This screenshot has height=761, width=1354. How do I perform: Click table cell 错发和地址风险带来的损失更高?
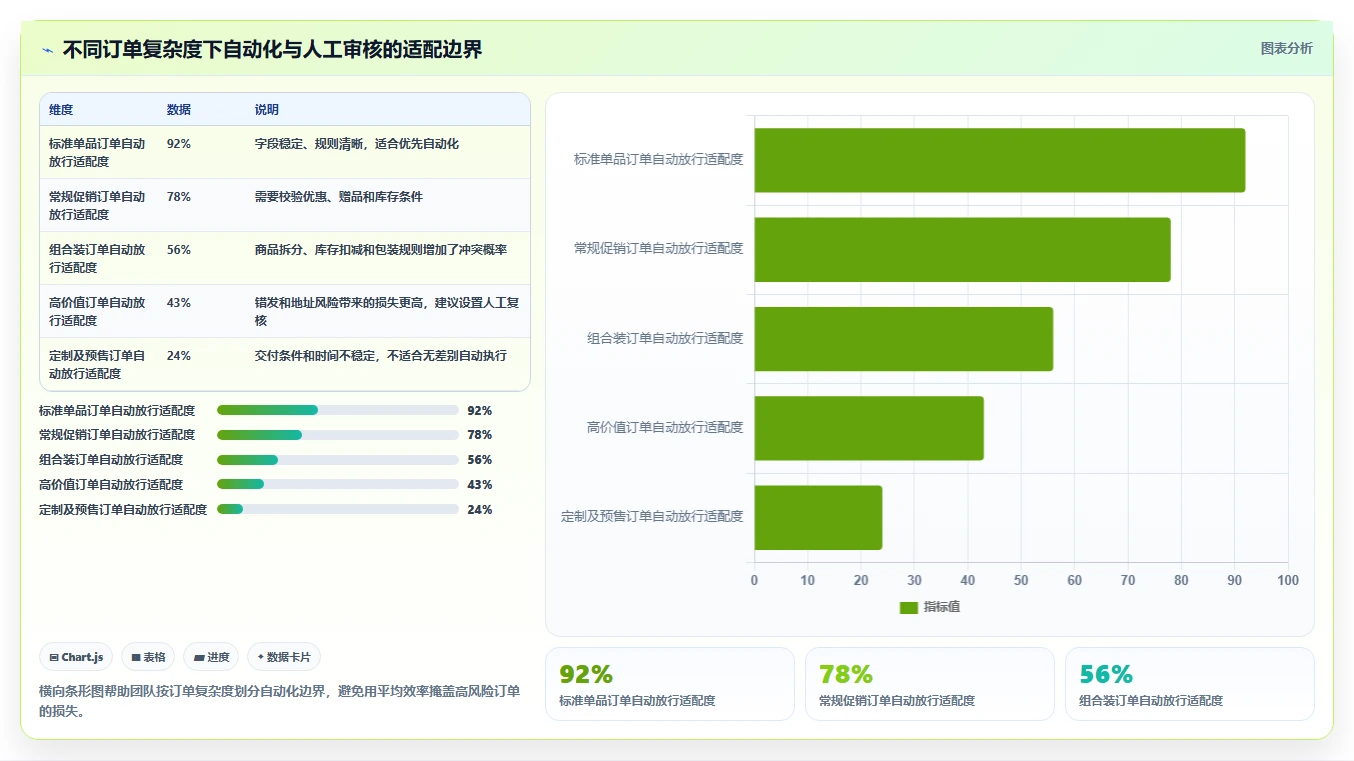click(388, 312)
